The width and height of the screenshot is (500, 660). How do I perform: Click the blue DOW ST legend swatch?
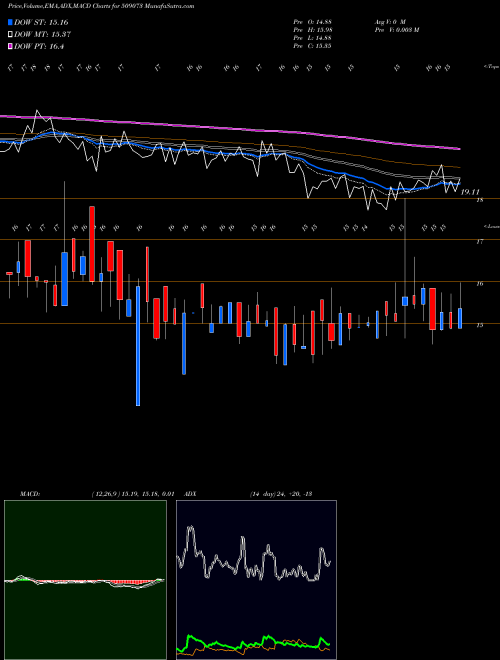coord(11,22)
